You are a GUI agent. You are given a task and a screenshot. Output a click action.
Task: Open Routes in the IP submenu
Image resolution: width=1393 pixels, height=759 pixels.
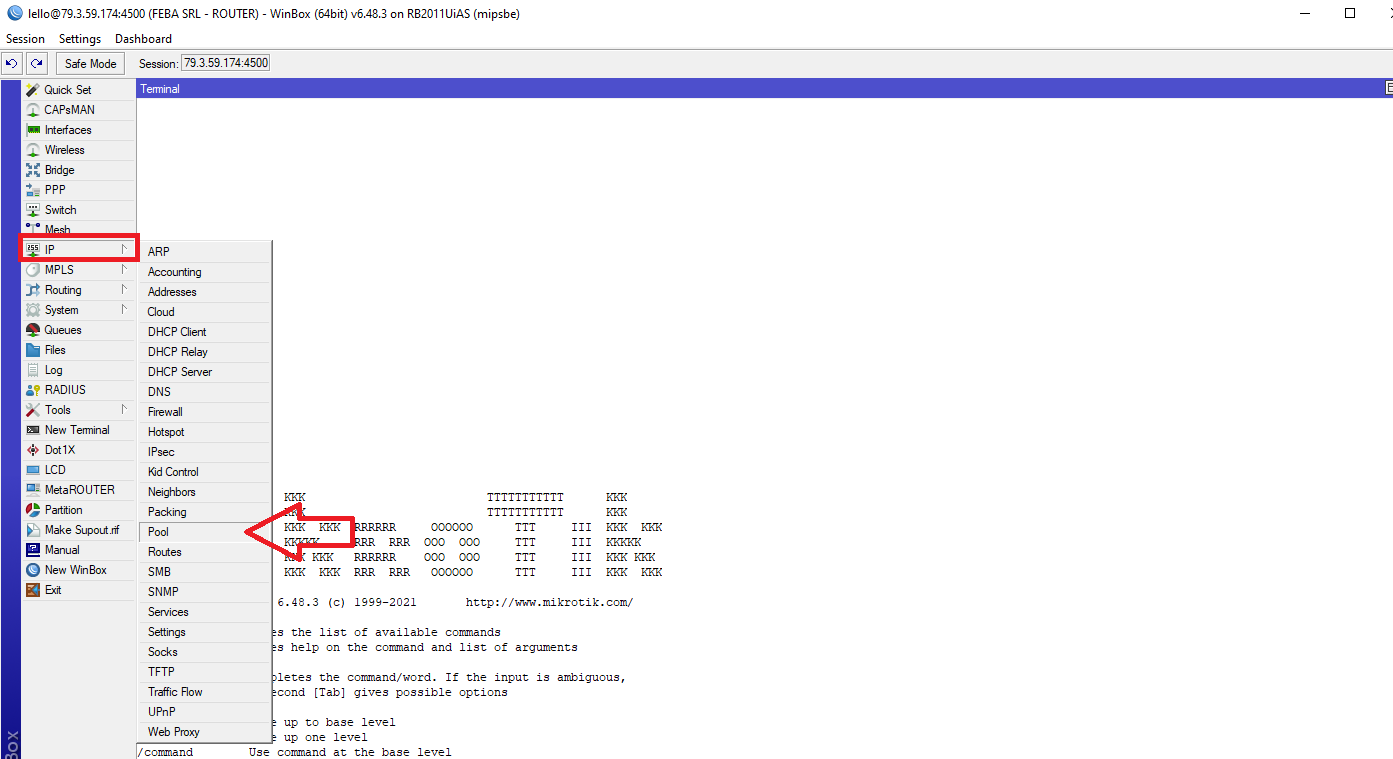(205, 552)
